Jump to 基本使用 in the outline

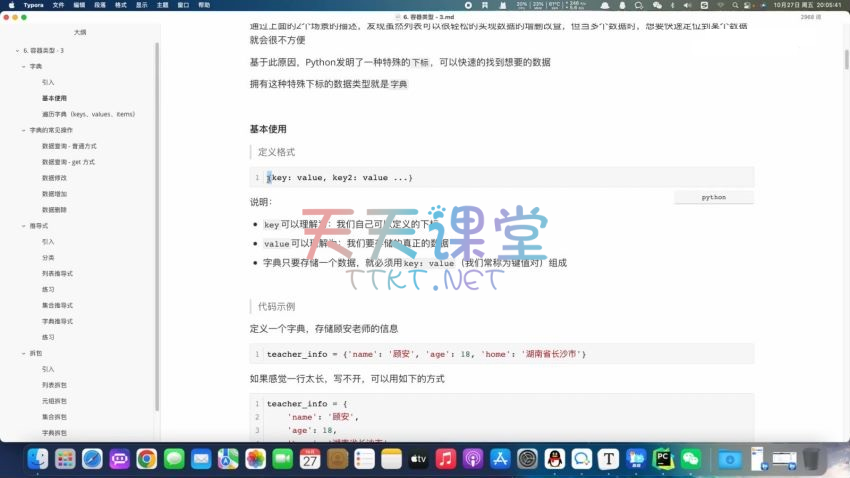pyautogui.click(x=54, y=98)
